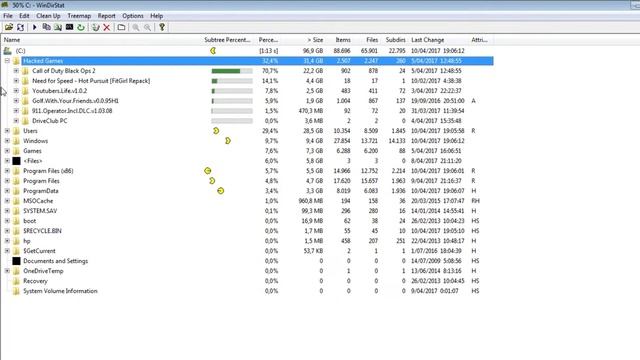
Task: Click the folder icon beside System Volume Information
Action: point(16,291)
